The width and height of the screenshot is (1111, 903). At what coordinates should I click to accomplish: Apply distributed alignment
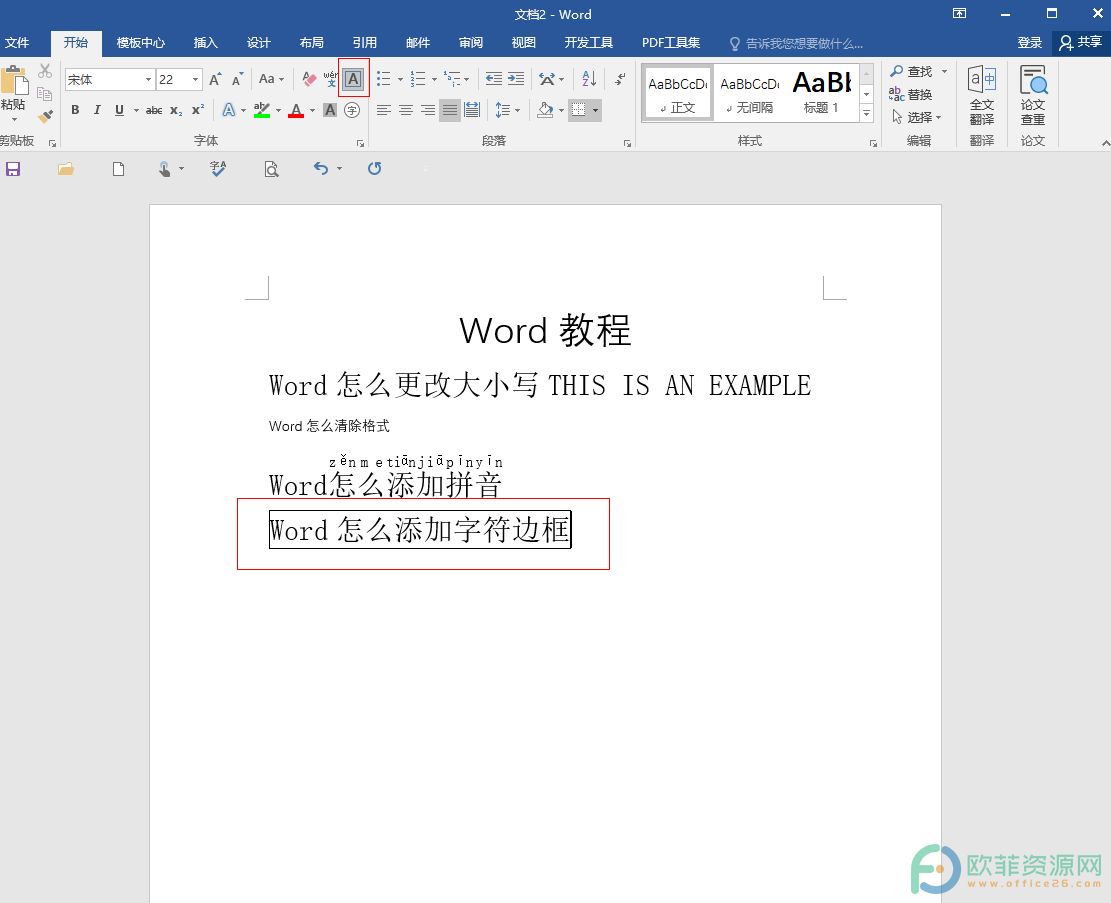[x=472, y=110]
